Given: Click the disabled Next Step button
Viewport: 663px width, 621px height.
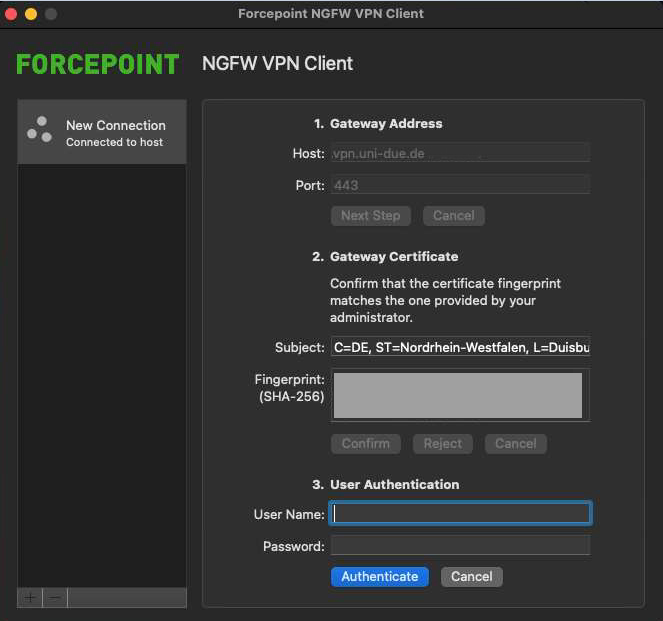Looking at the screenshot, I should 370,216.
